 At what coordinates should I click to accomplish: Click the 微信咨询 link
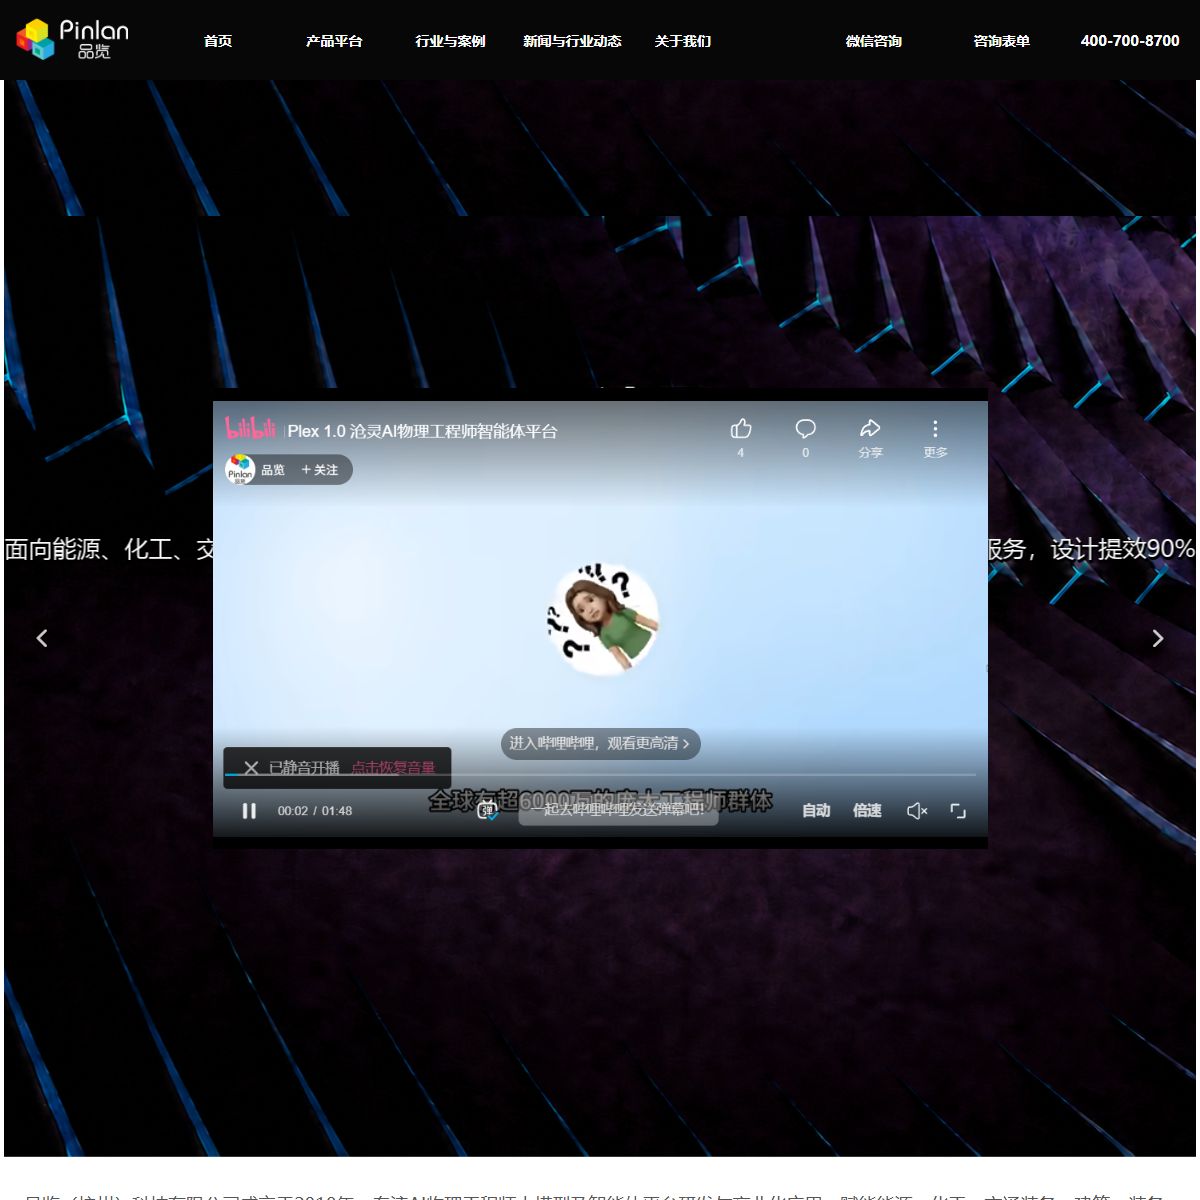click(874, 41)
